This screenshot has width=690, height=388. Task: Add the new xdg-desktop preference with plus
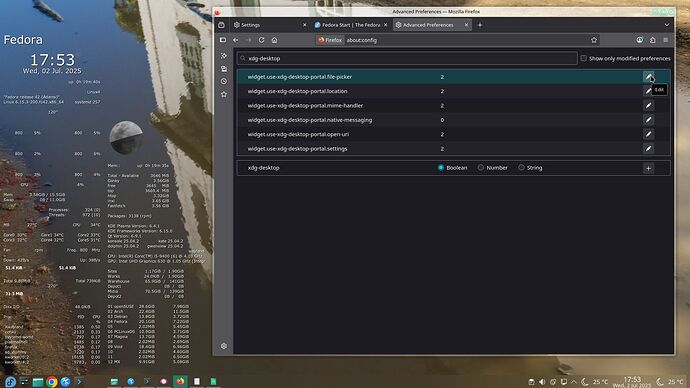pyautogui.click(x=648, y=168)
